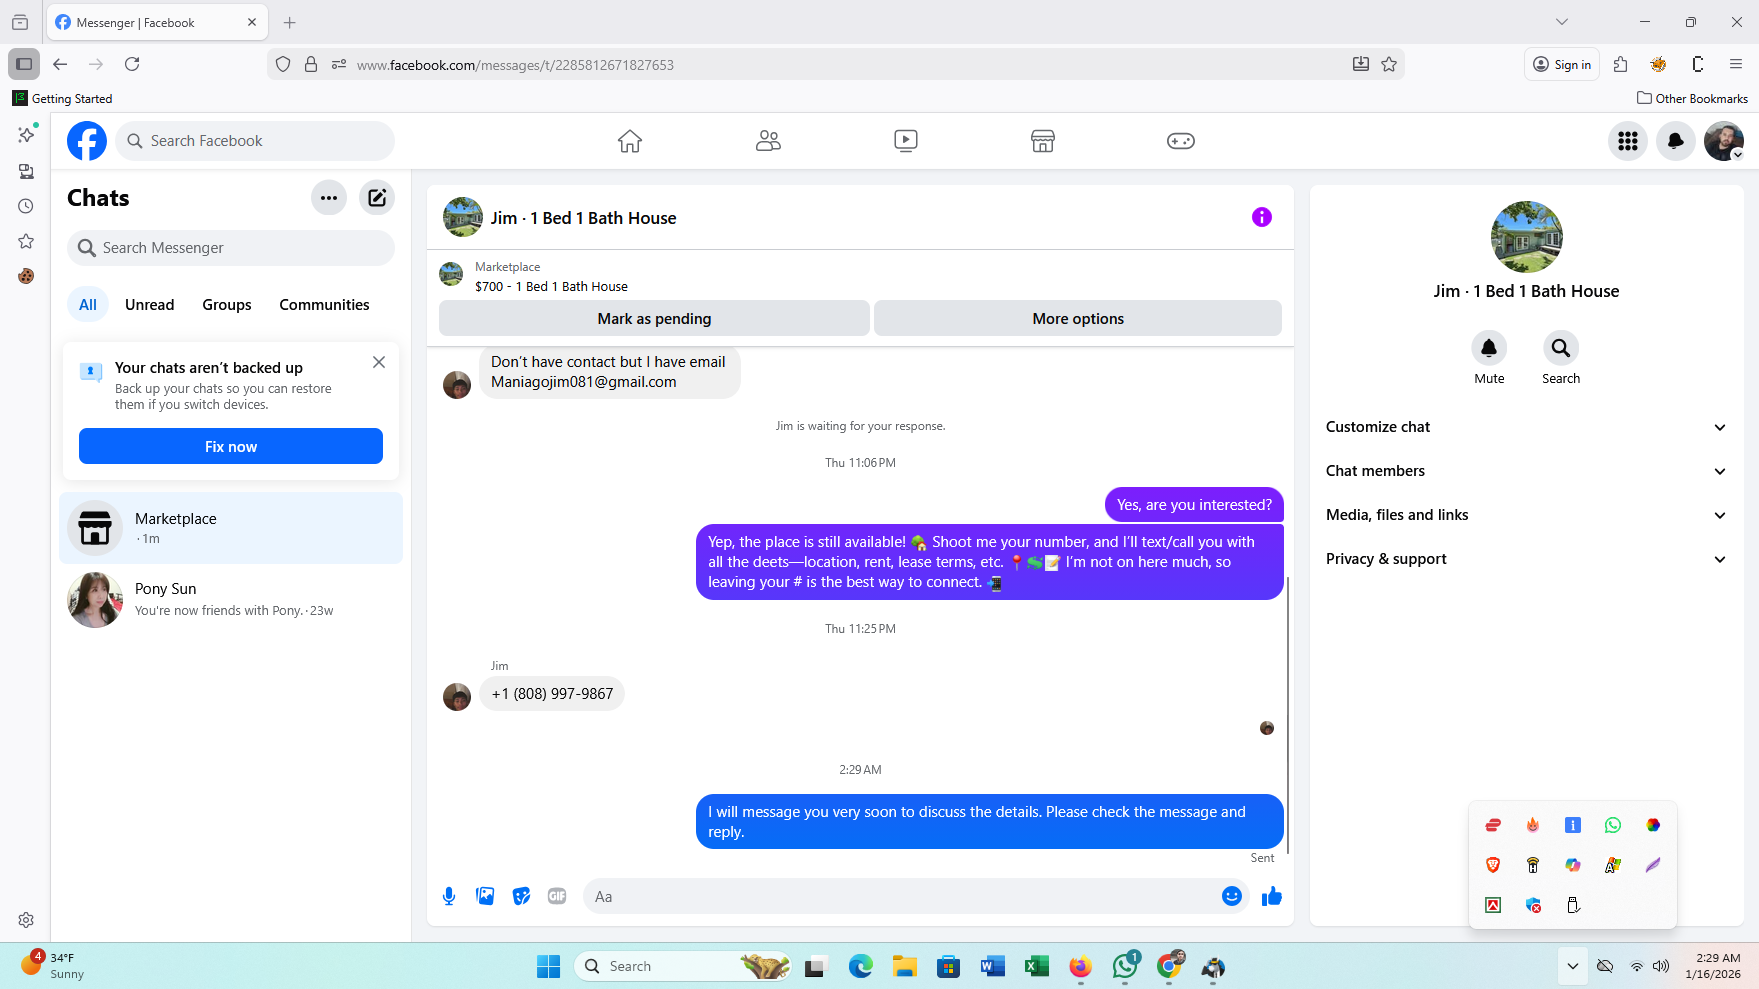Open the browser sidebar toggle
This screenshot has height=989, width=1759.
tap(24, 64)
